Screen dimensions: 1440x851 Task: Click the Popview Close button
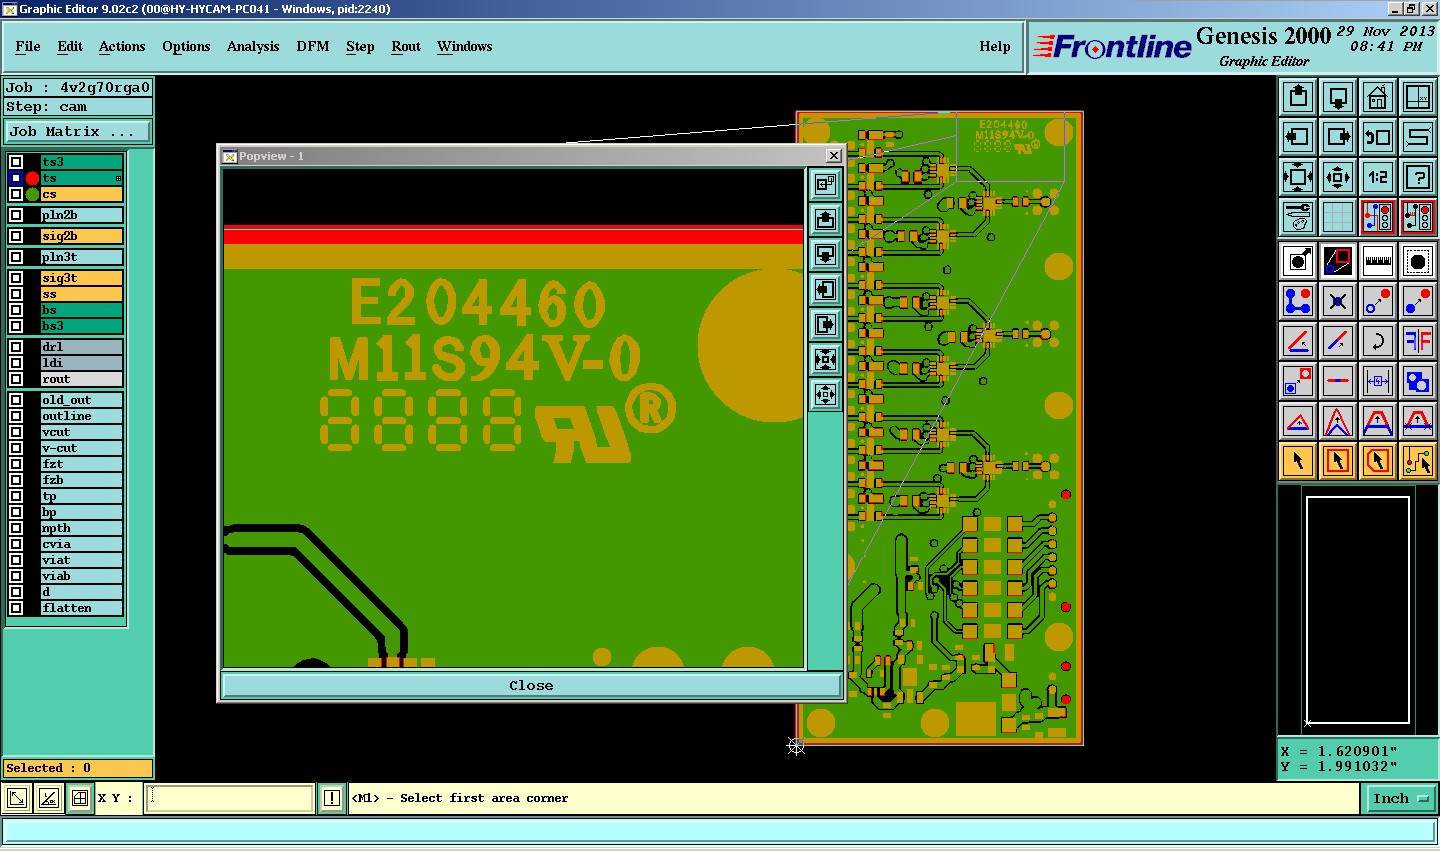(x=531, y=685)
